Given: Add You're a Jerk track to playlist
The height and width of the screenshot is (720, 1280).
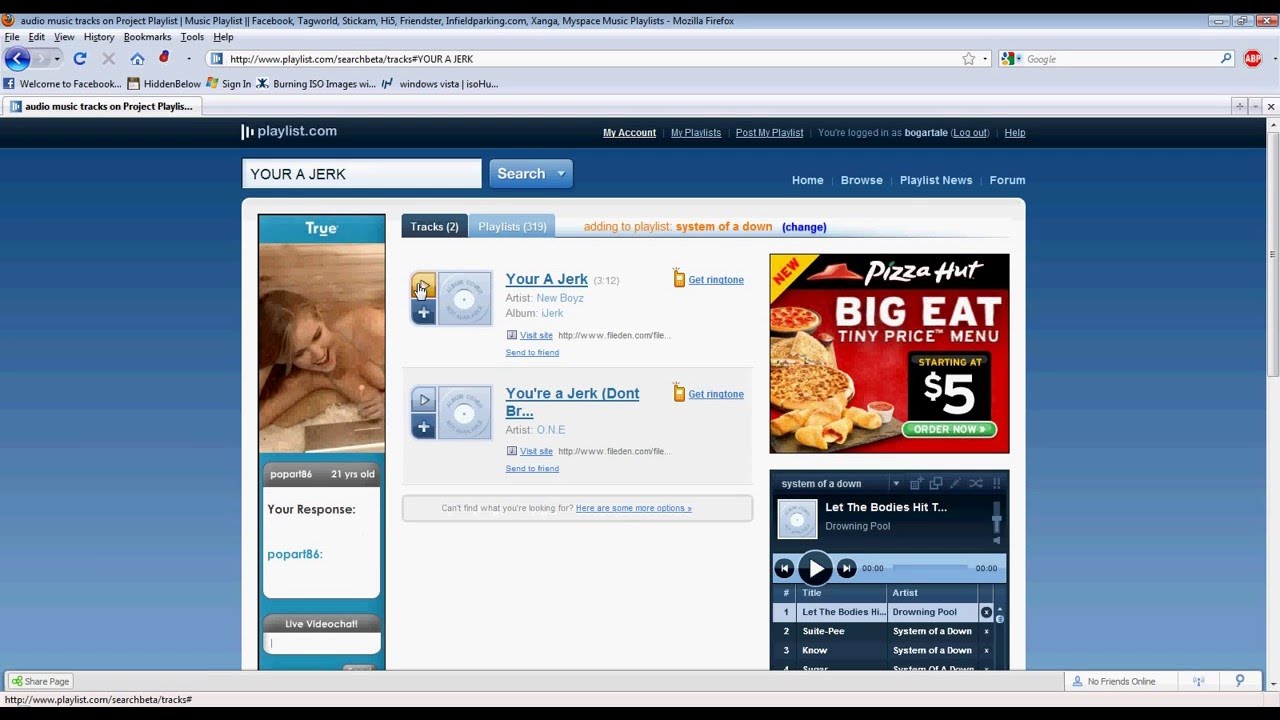Looking at the screenshot, I should click(423, 427).
